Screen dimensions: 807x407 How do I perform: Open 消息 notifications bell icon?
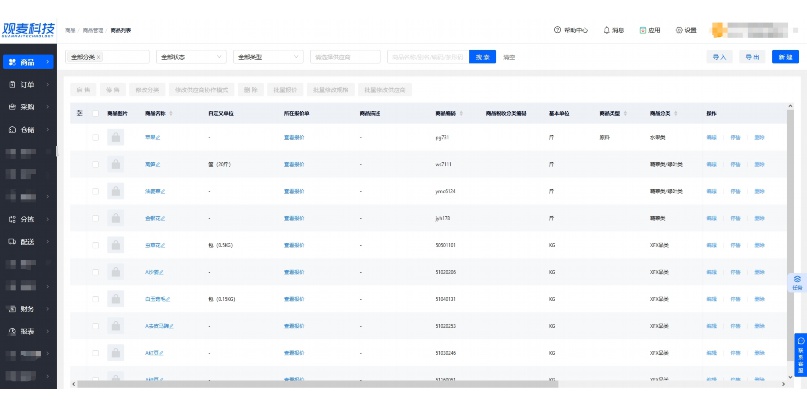tap(606, 30)
